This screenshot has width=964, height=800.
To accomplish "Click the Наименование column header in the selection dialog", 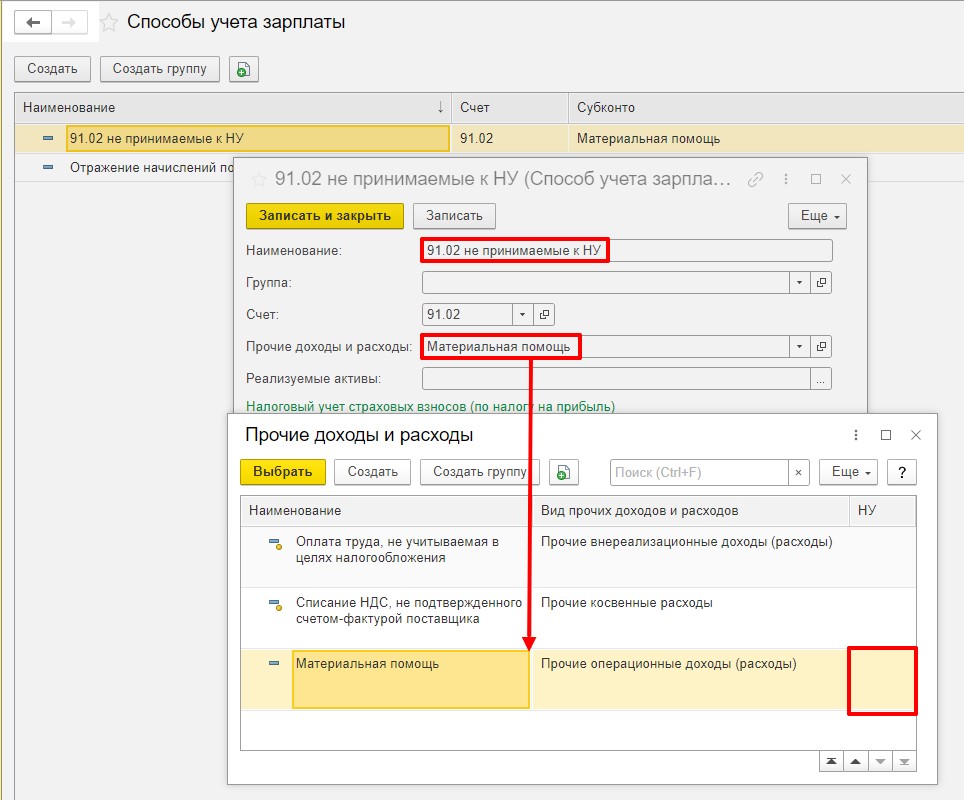I will tap(385, 510).
